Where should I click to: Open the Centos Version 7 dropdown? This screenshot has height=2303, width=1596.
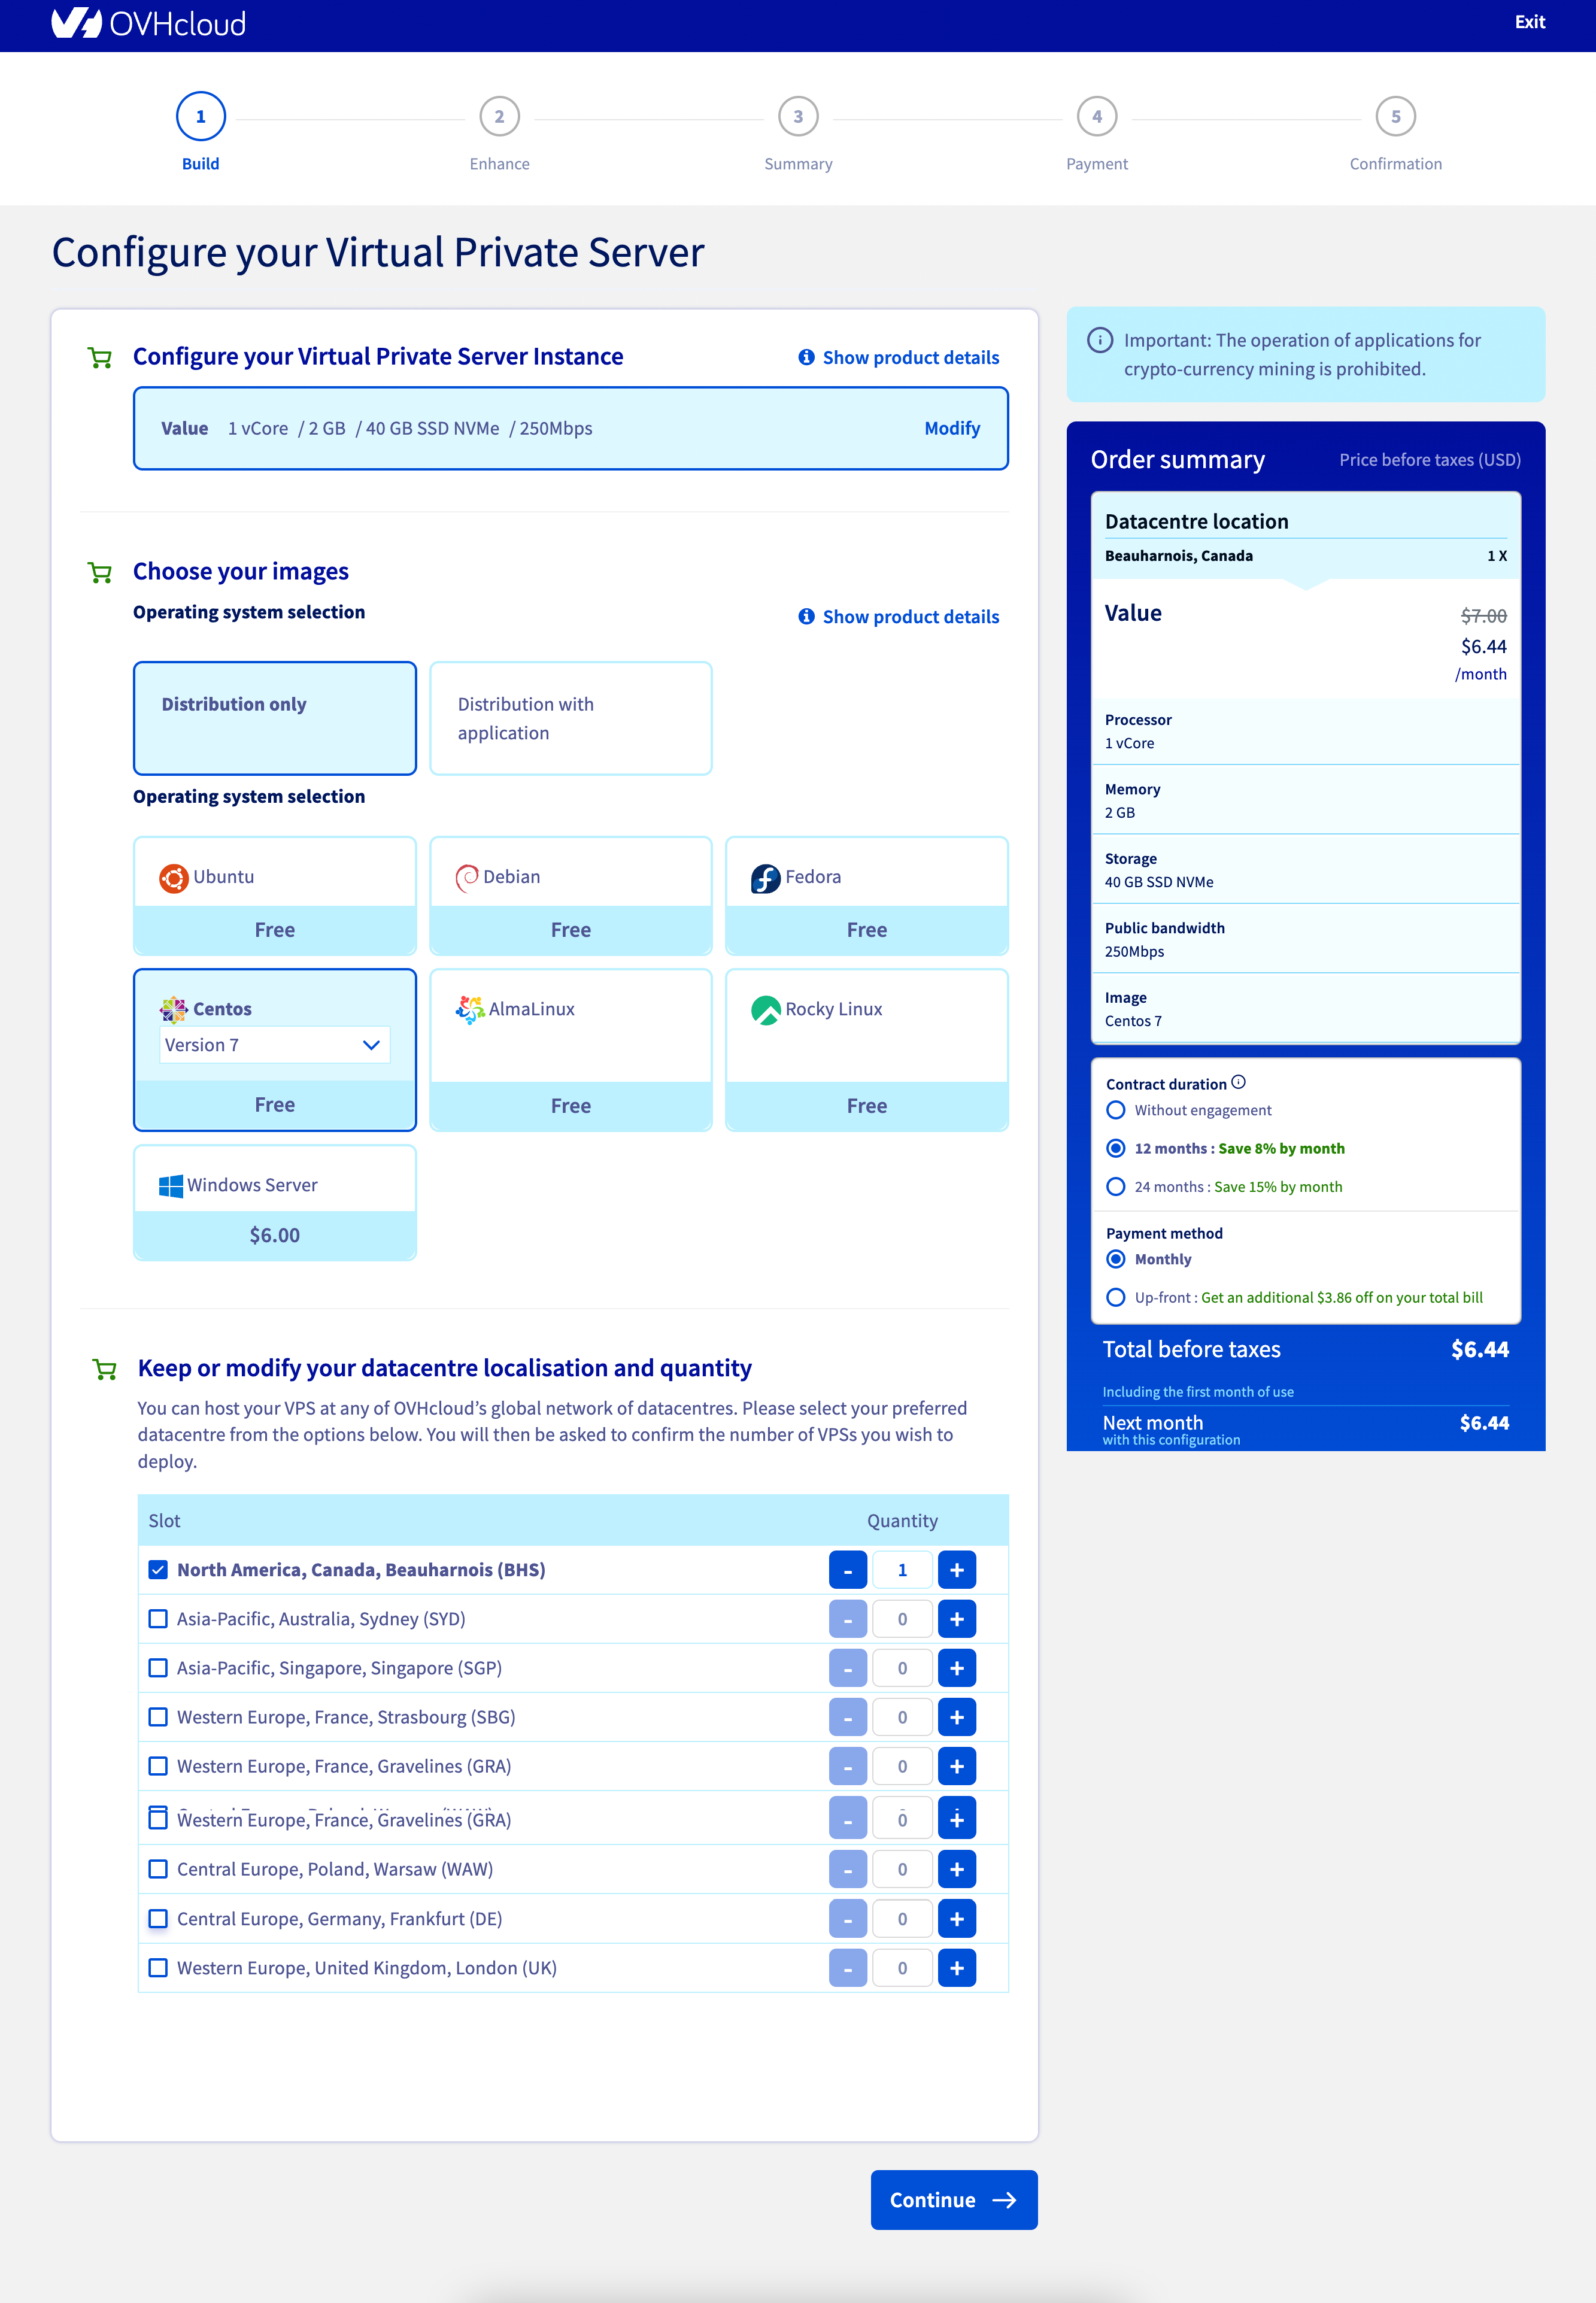click(275, 1045)
